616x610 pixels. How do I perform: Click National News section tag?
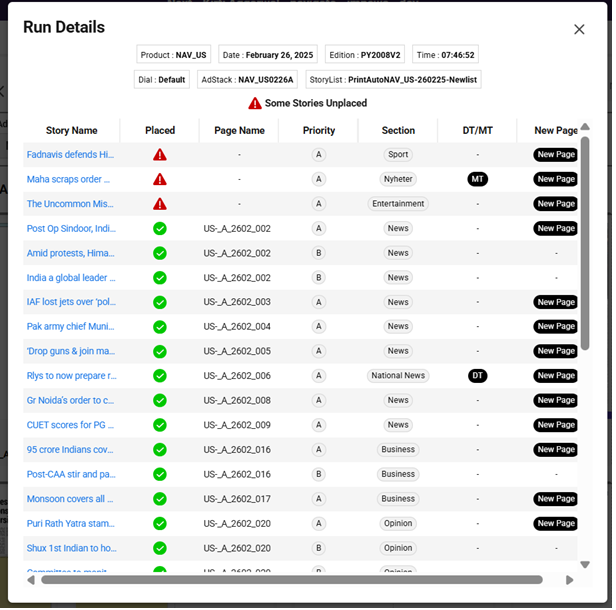pos(398,376)
